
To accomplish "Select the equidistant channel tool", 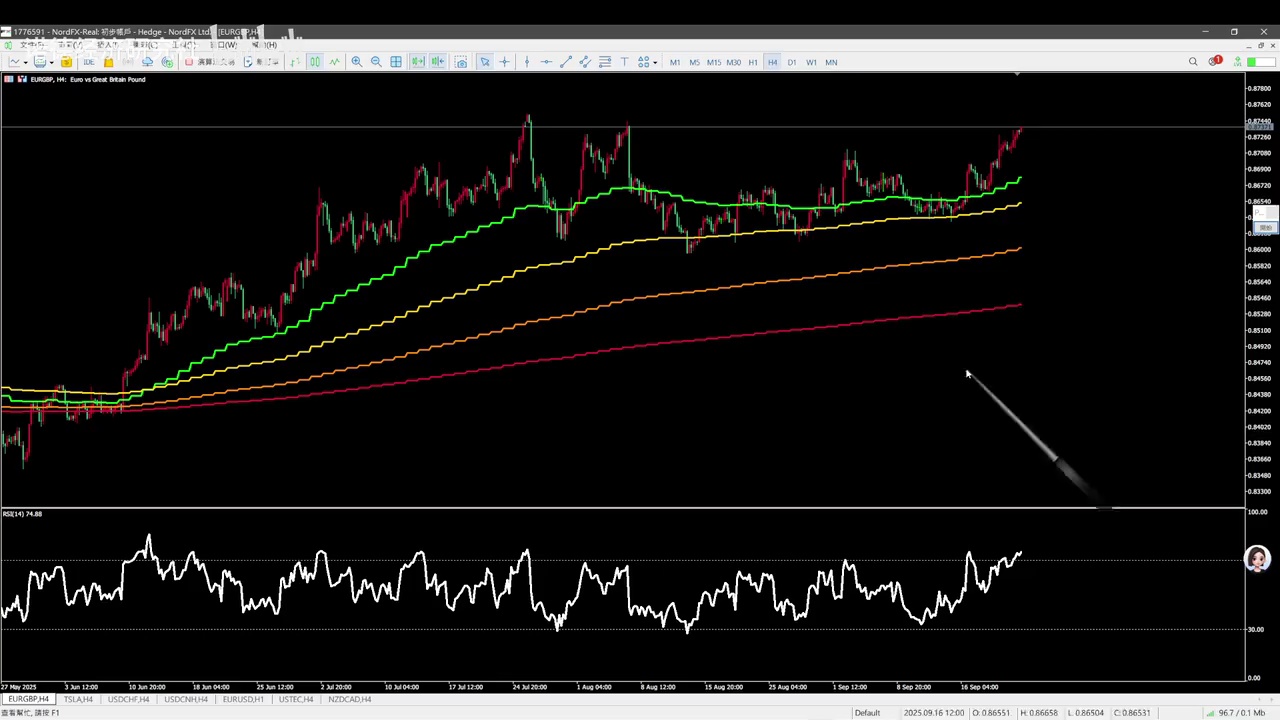I will tap(585, 62).
